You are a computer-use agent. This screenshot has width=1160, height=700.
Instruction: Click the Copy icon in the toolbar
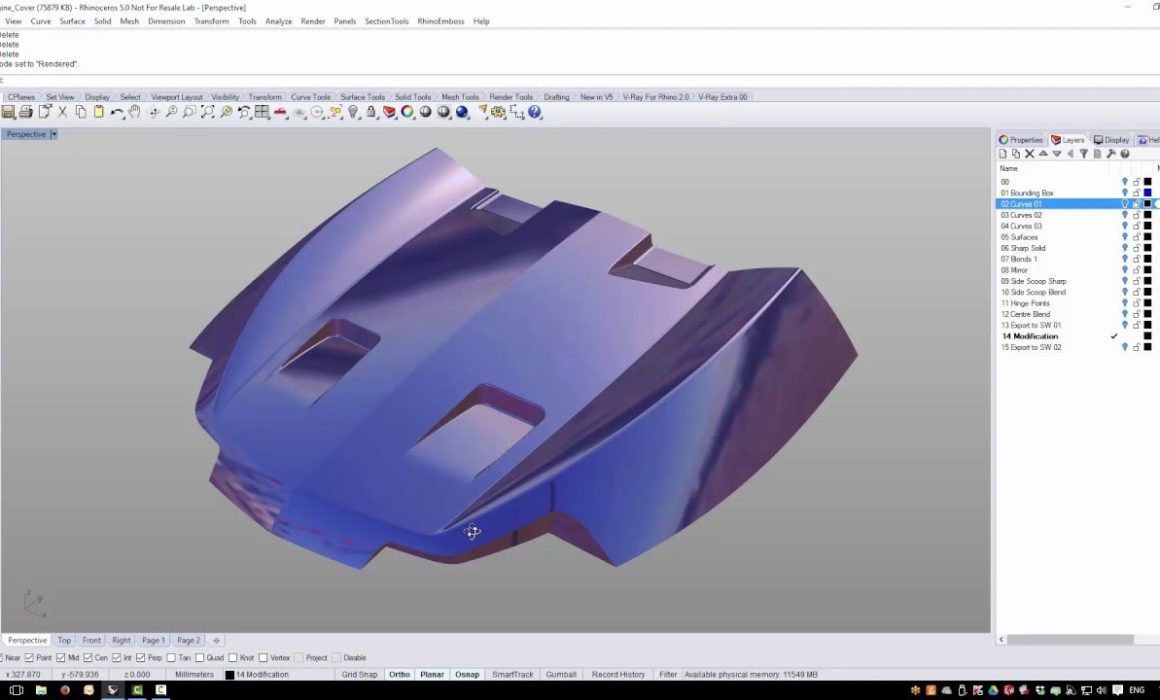81,112
